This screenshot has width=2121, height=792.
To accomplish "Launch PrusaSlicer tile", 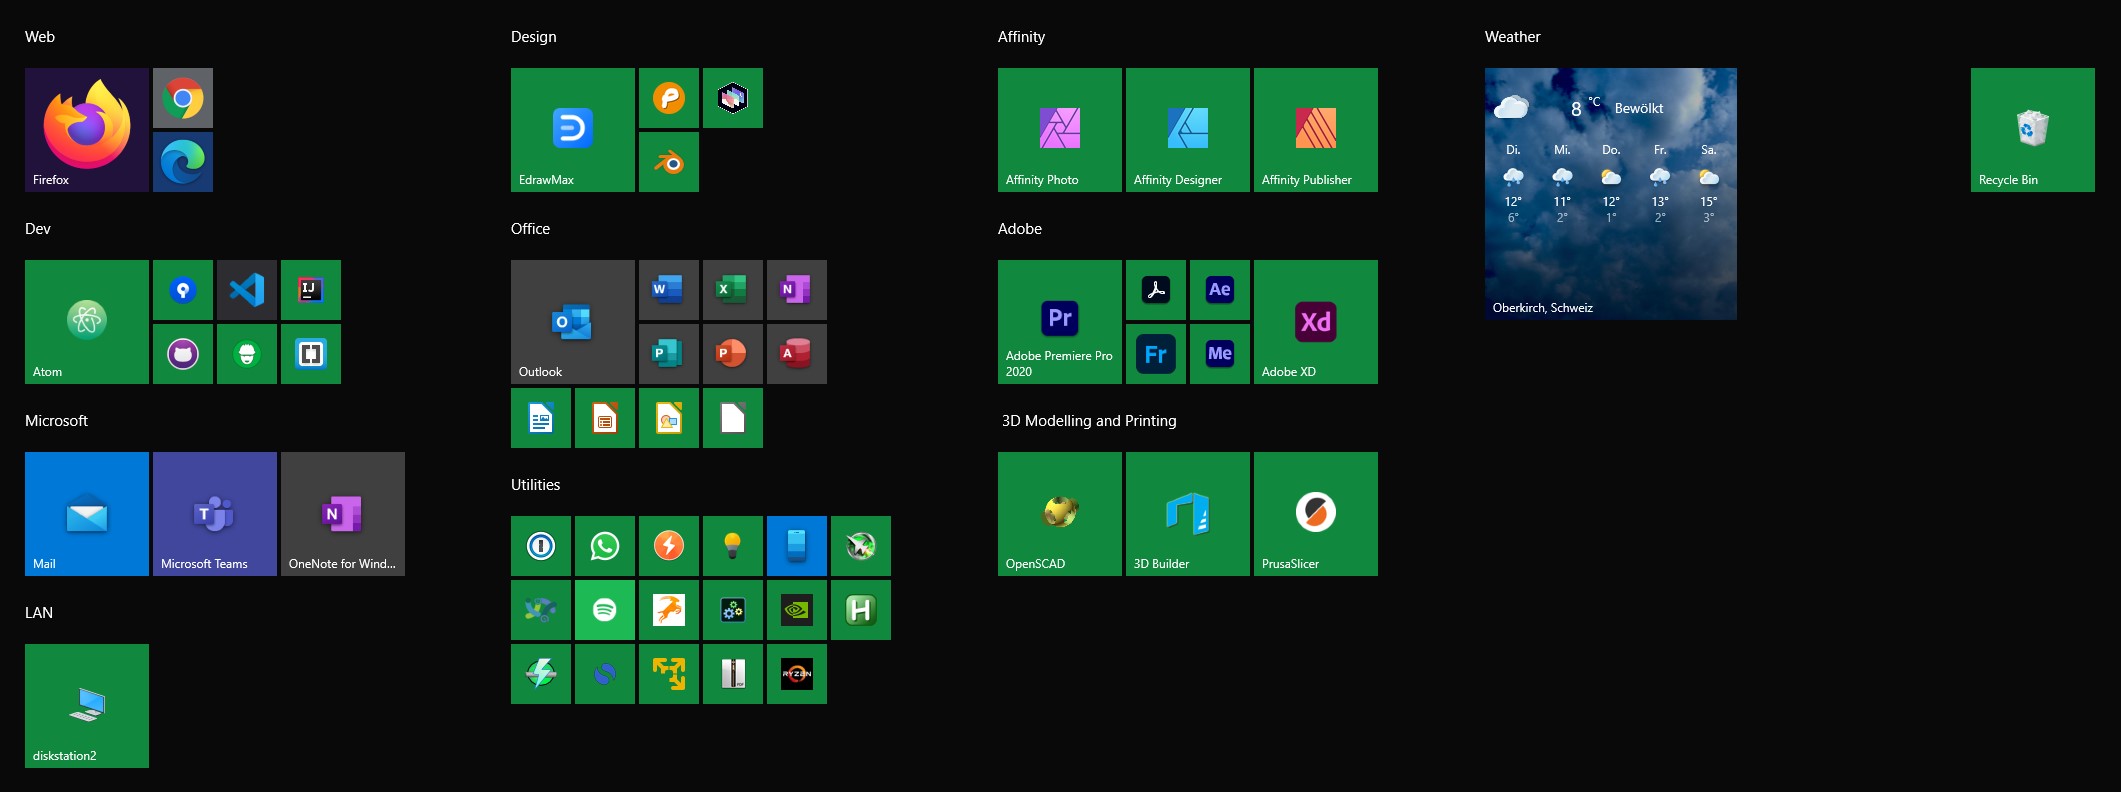I will 1316,514.
